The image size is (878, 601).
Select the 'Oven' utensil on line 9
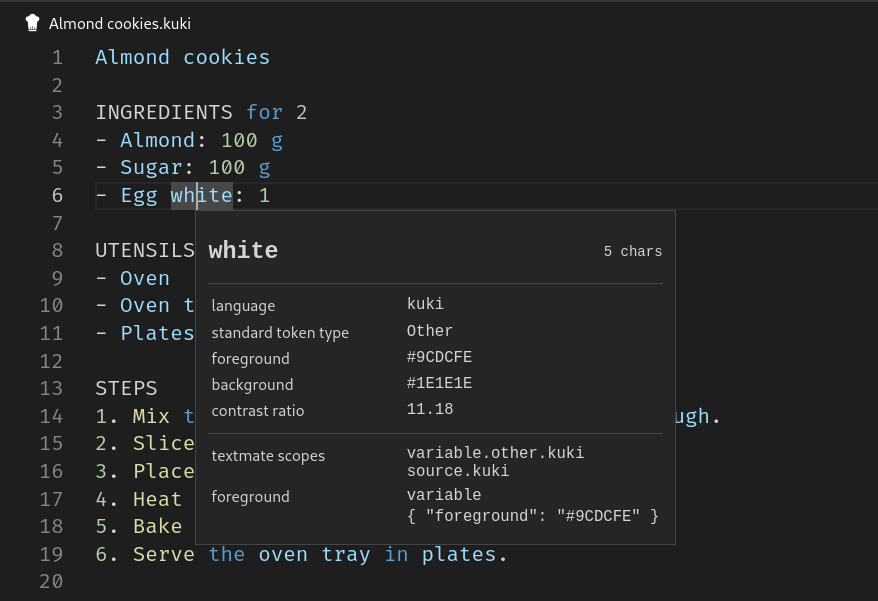pyautogui.click(x=144, y=278)
